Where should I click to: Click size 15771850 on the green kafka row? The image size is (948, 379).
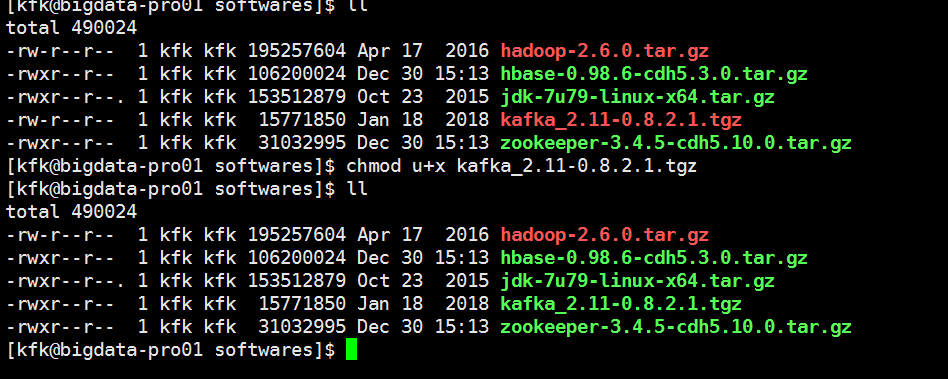[302, 303]
